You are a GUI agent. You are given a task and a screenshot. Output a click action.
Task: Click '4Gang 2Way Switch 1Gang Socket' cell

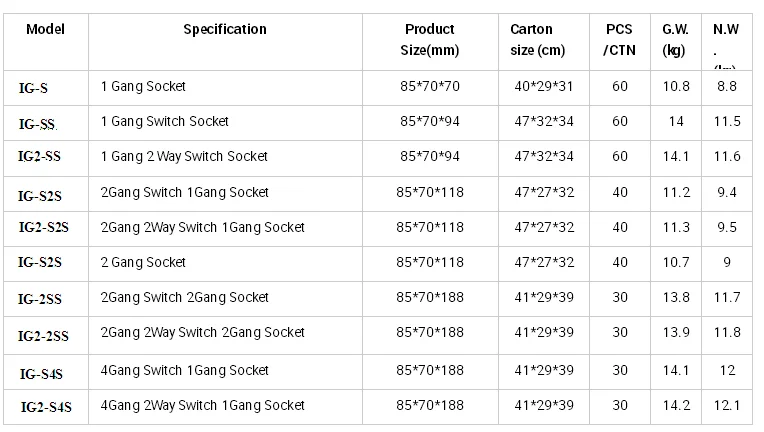coord(203,405)
